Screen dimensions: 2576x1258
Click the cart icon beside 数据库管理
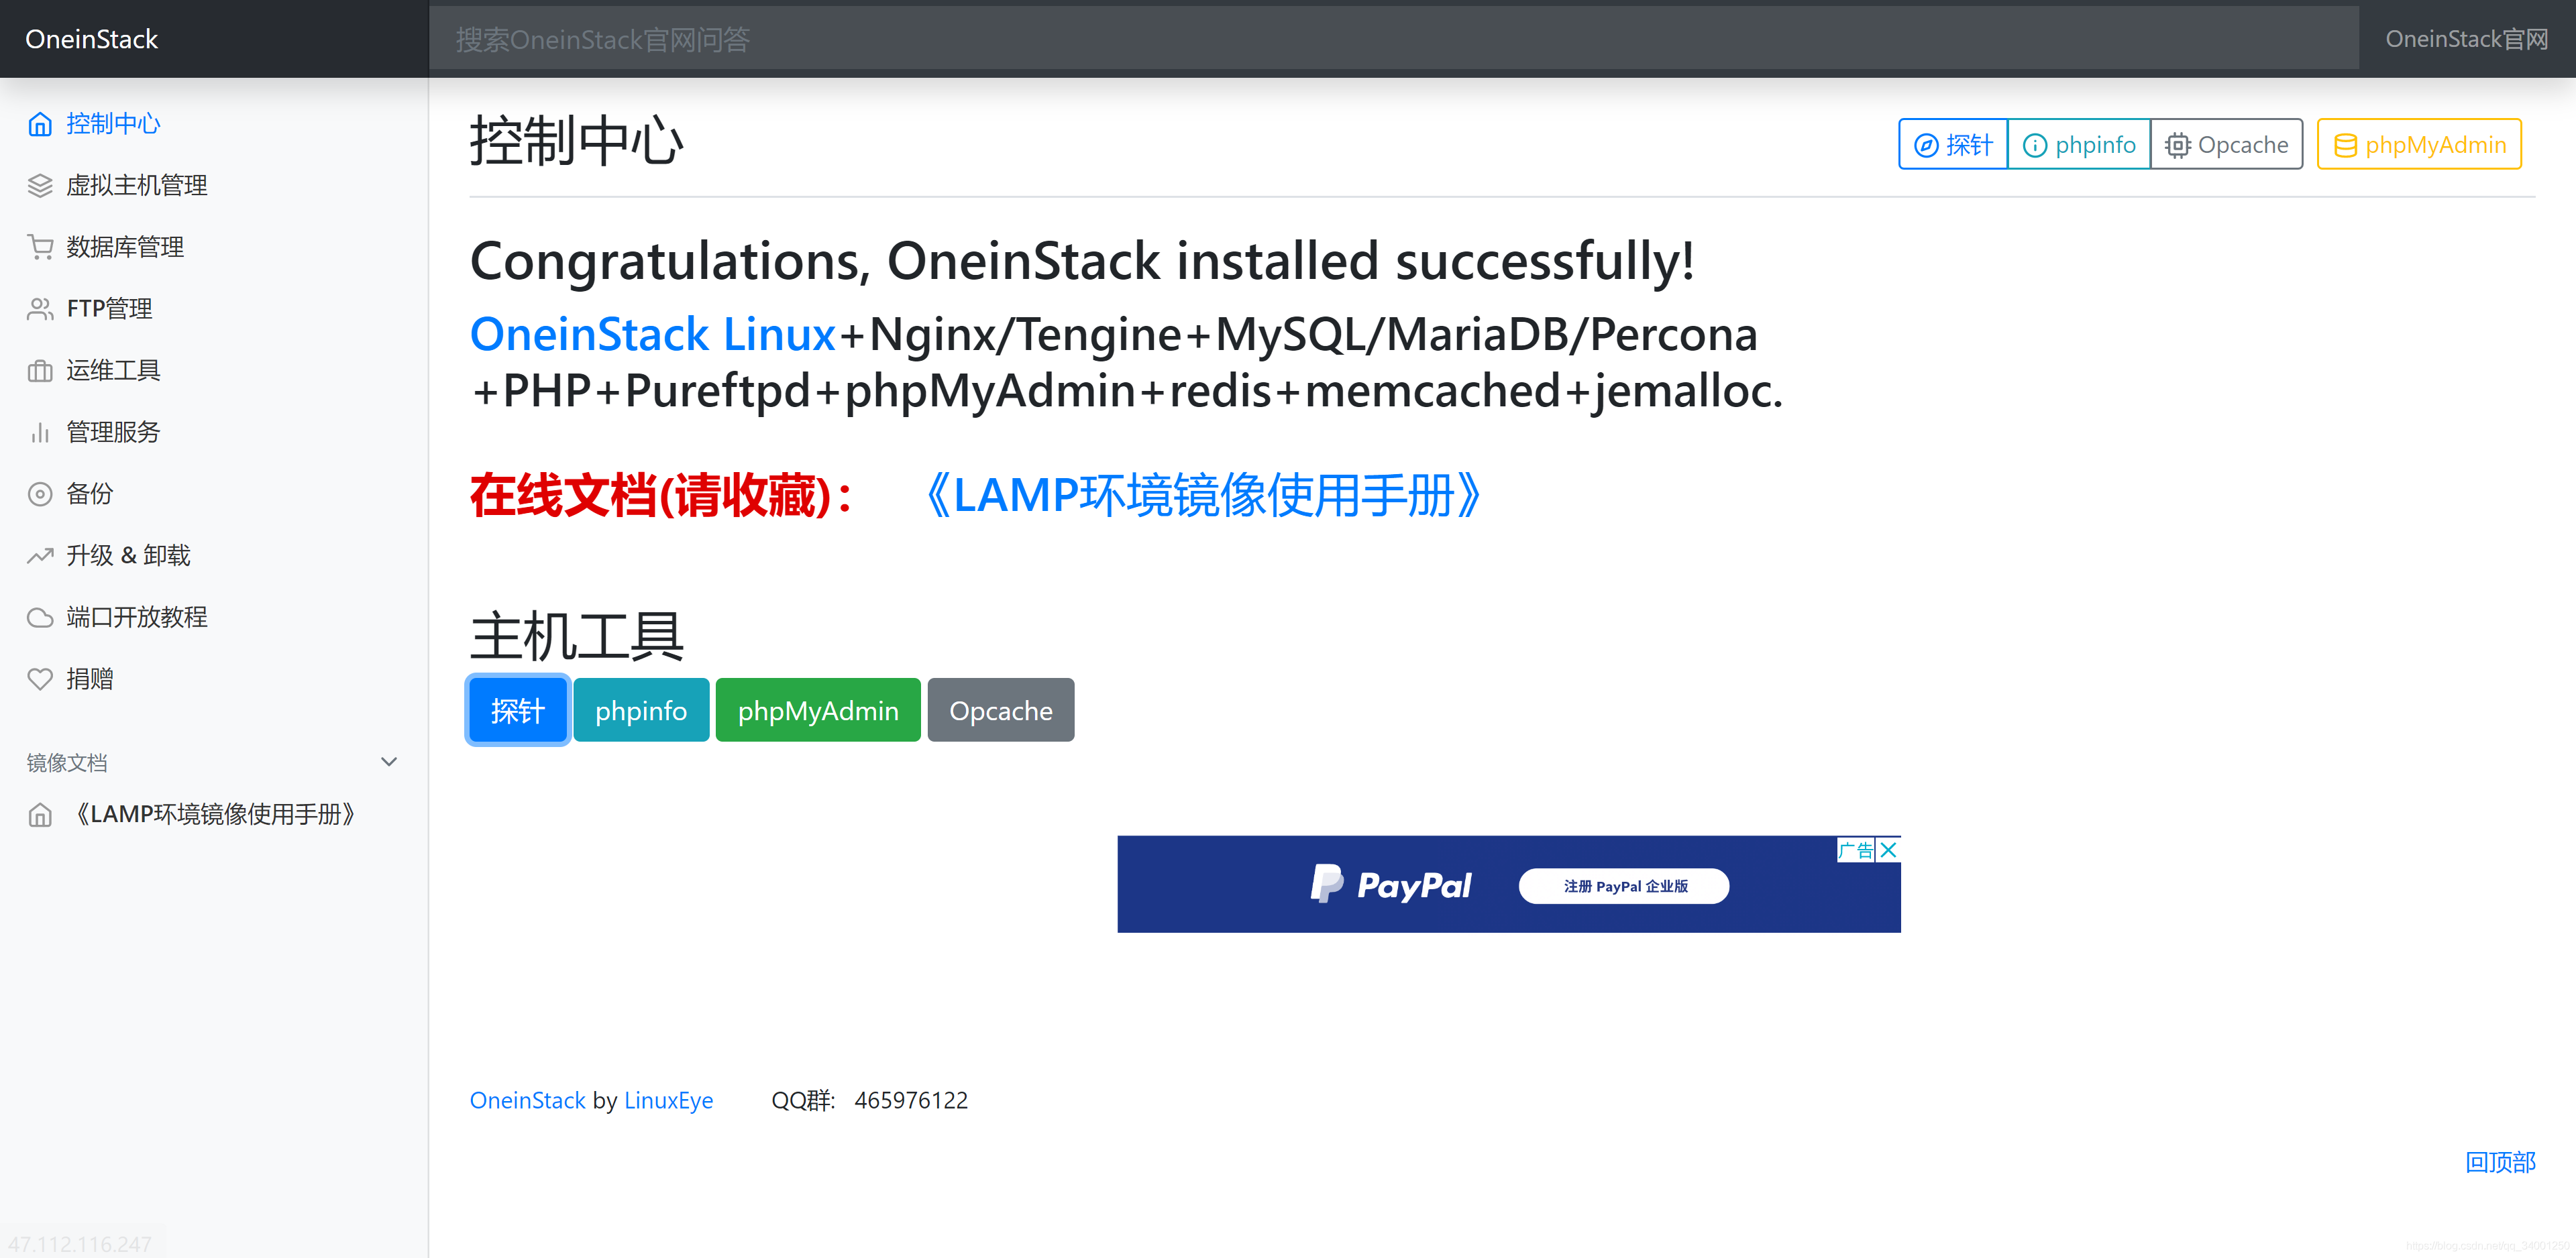[40, 247]
